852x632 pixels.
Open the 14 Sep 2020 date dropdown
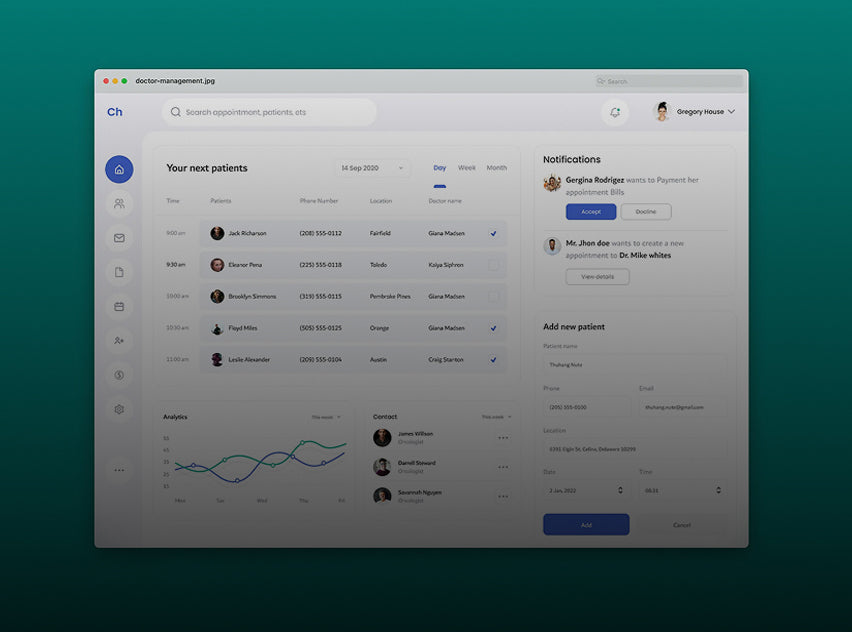[x=372, y=168]
